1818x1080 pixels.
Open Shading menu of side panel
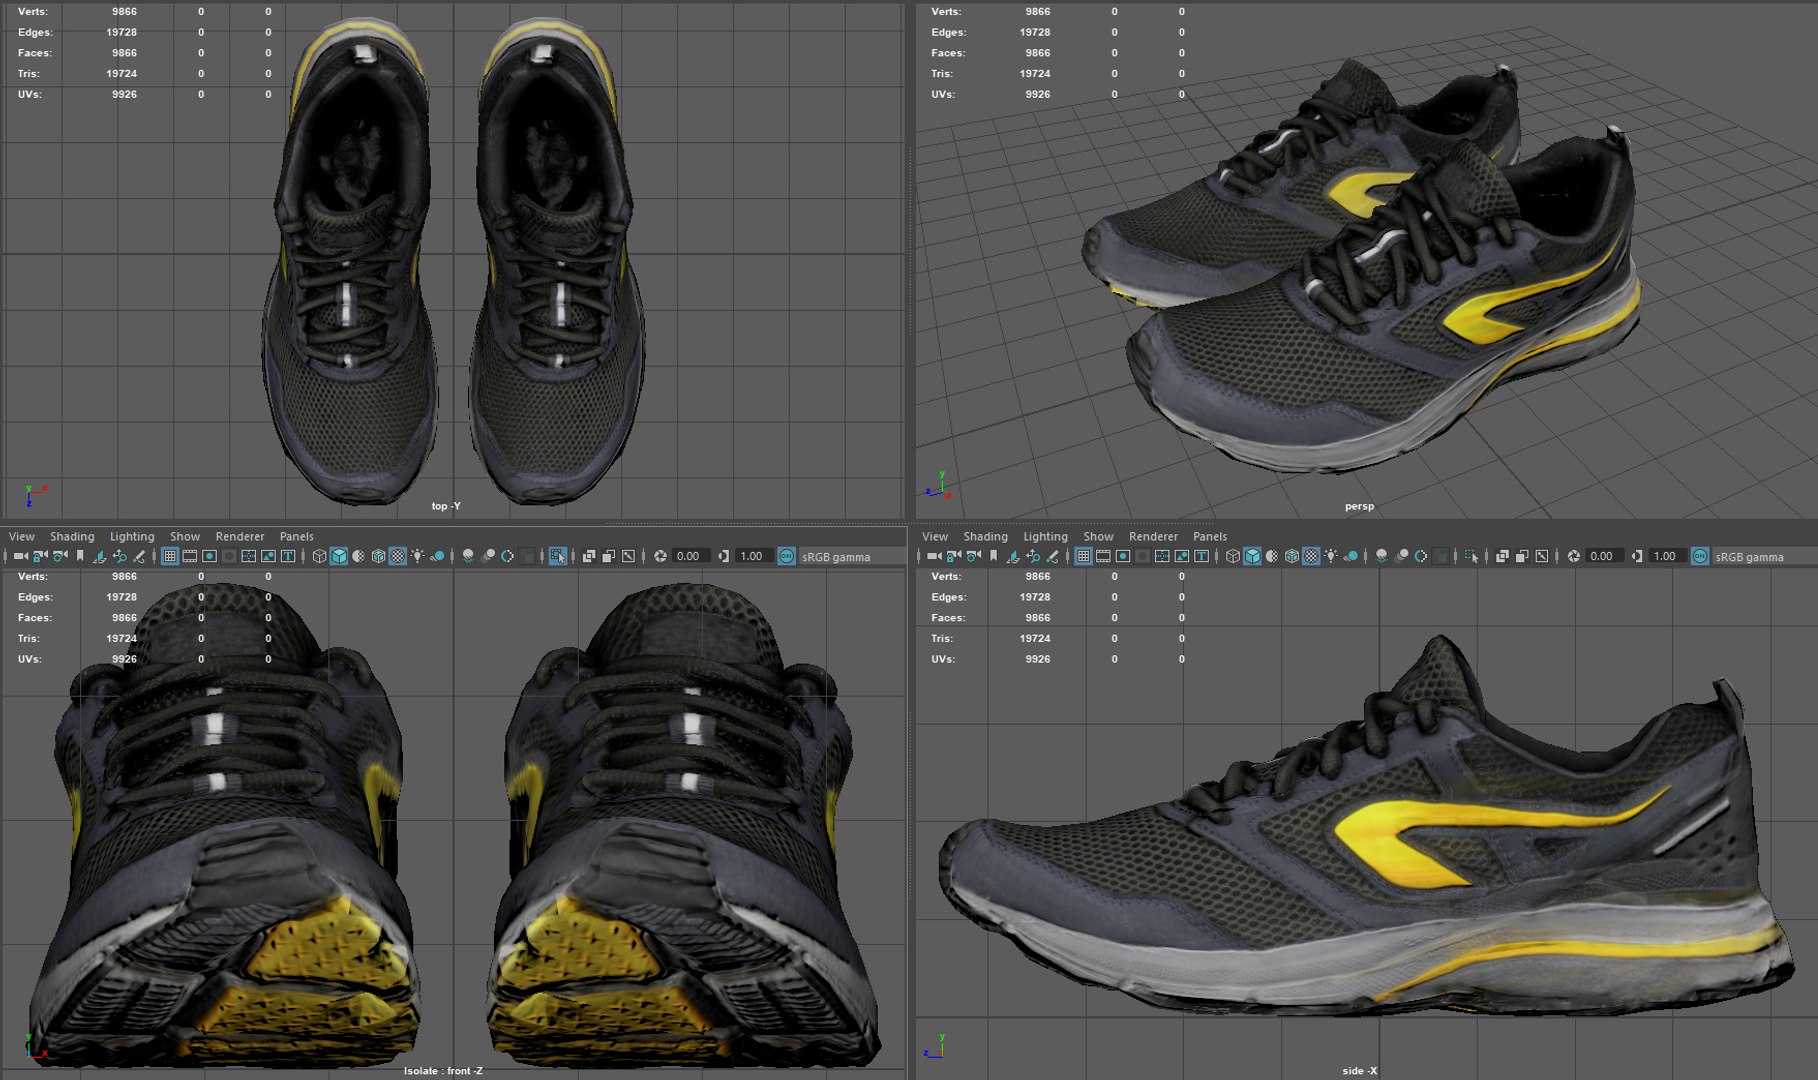[985, 536]
